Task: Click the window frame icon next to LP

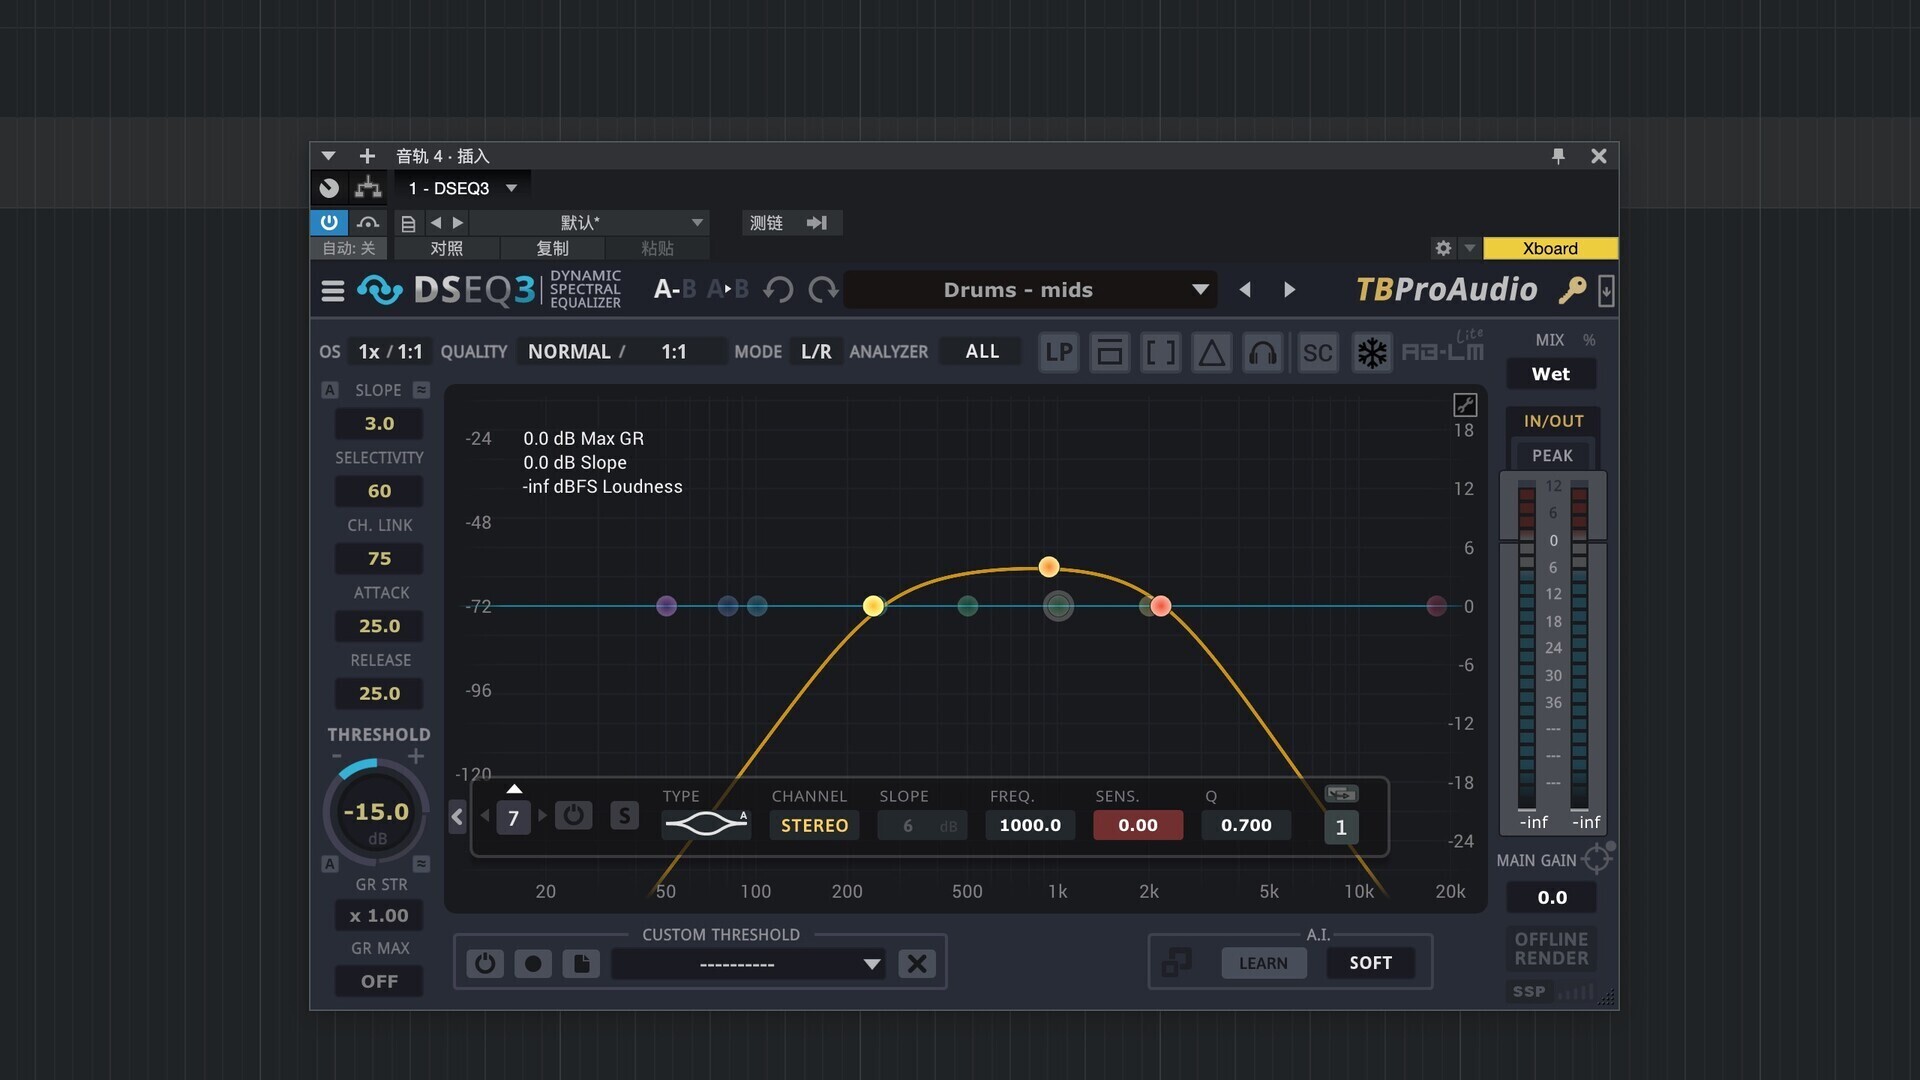Action: pos(1110,352)
